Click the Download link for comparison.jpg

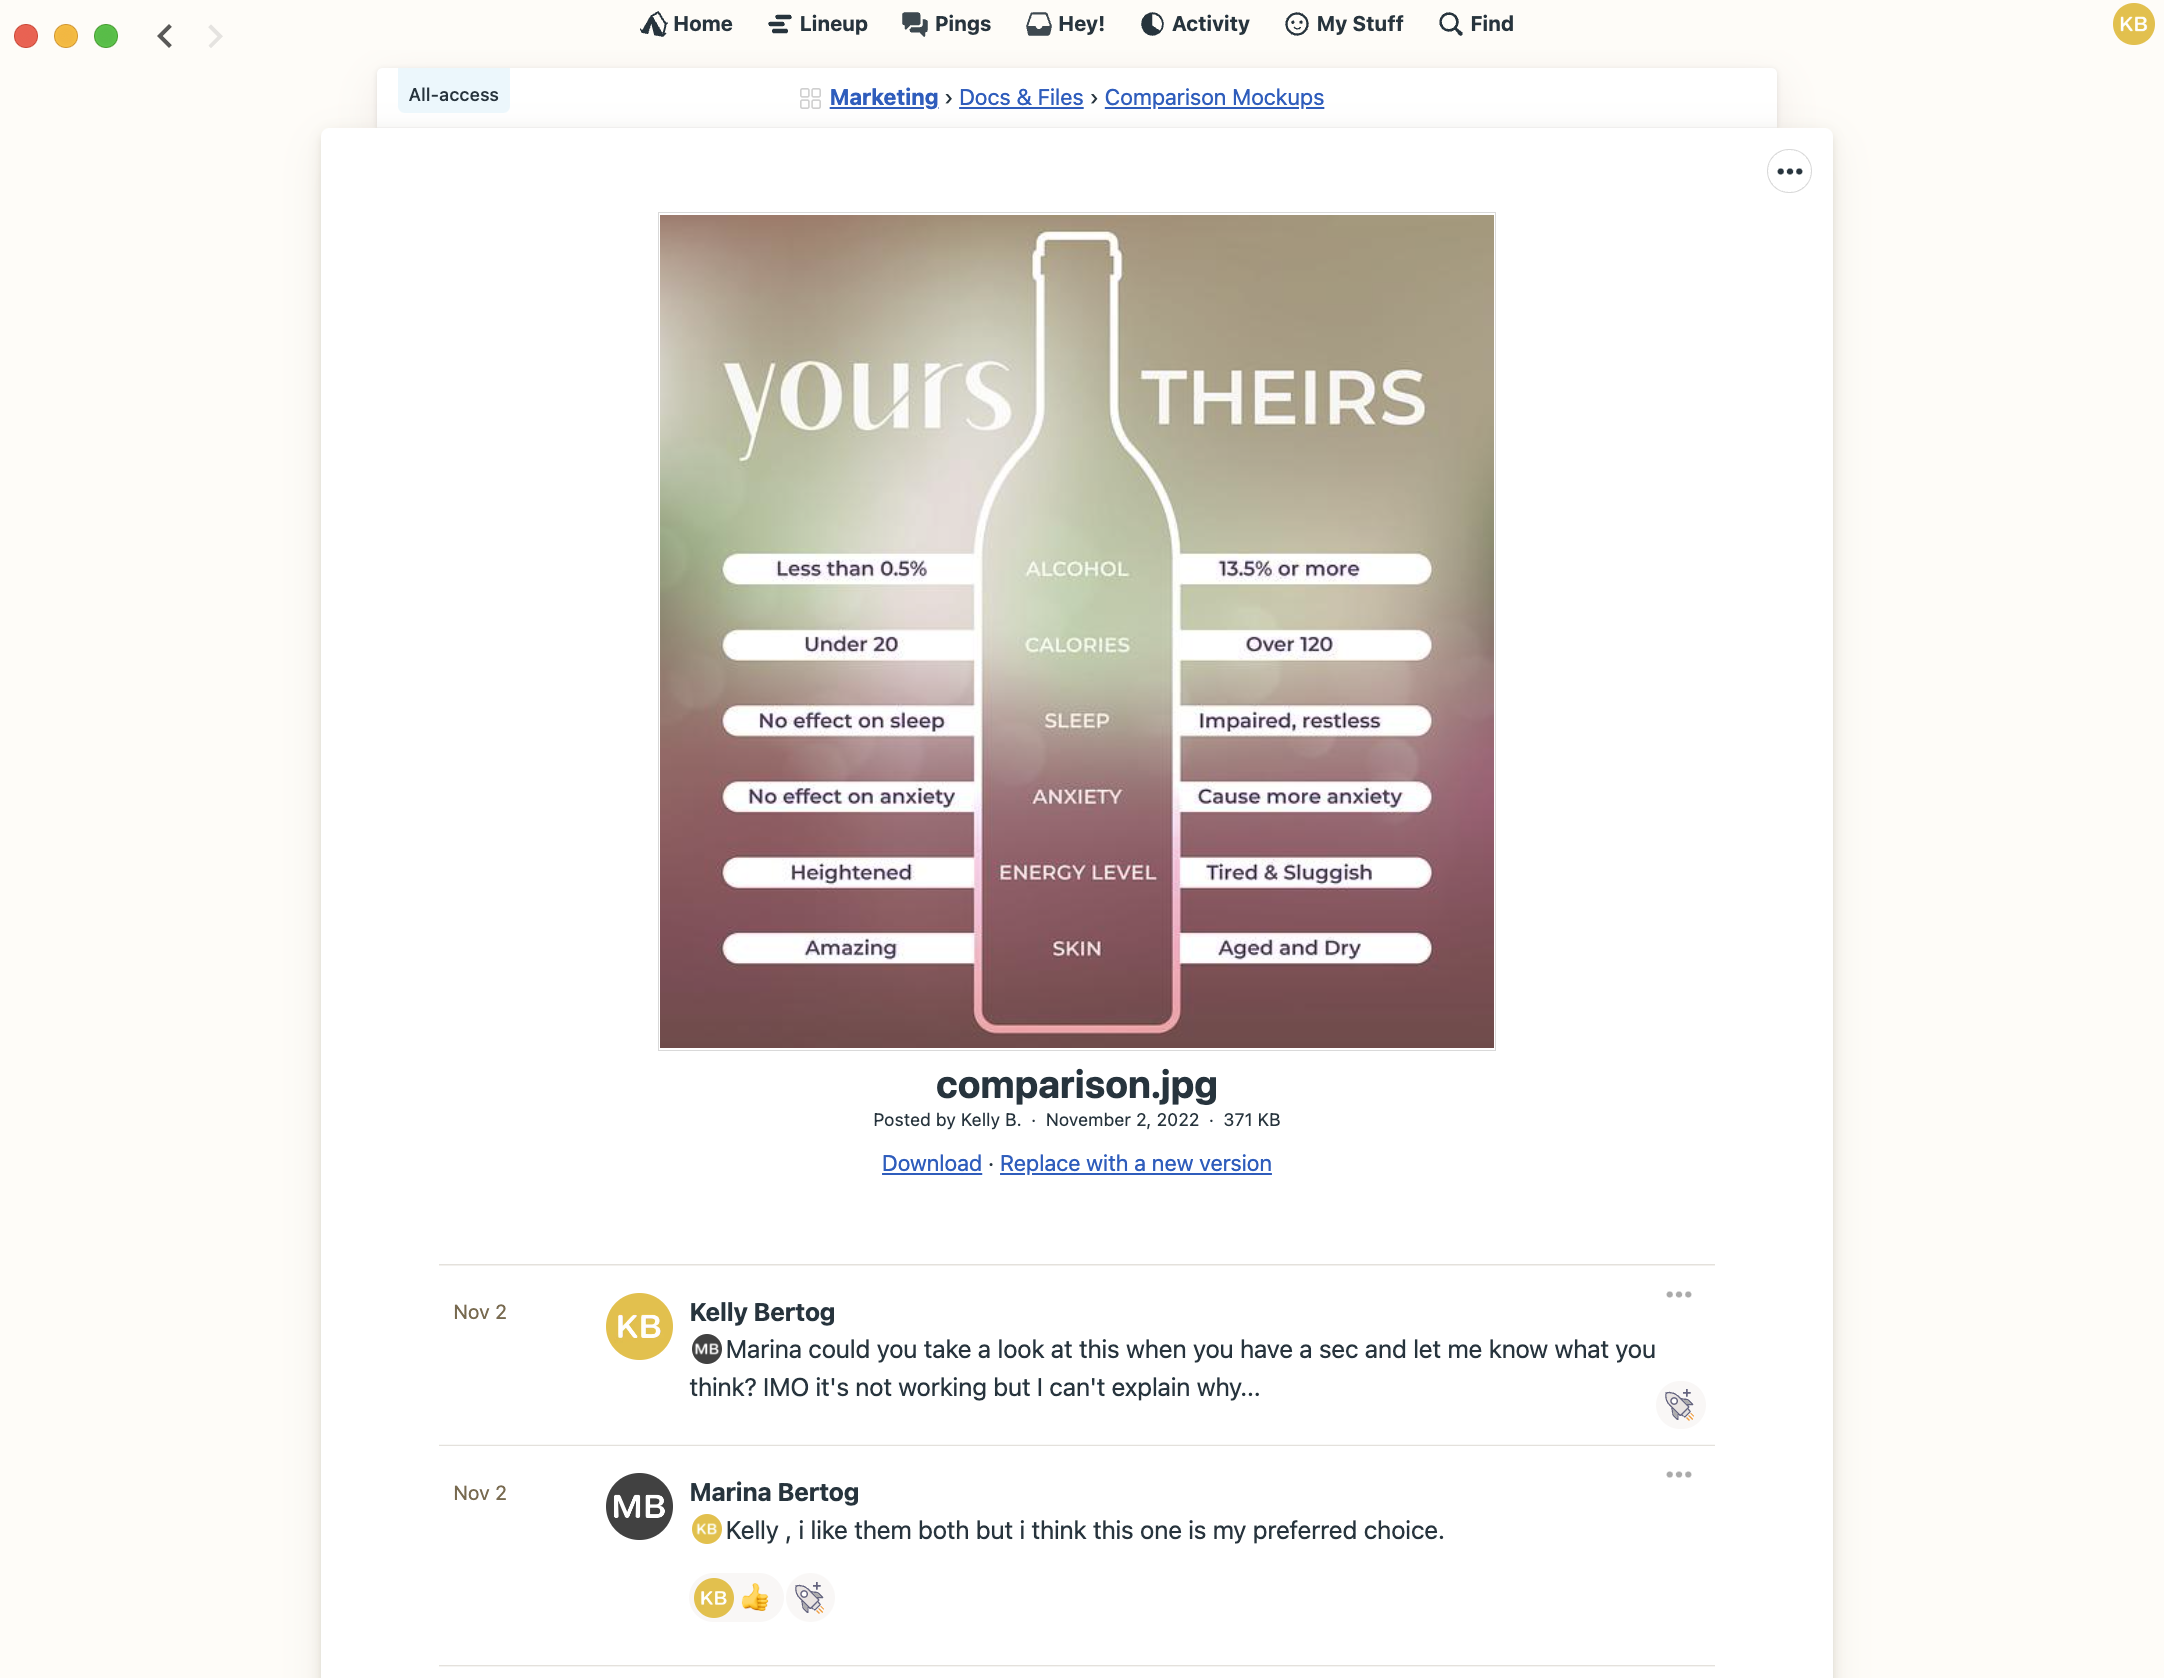pos(929,1161)
